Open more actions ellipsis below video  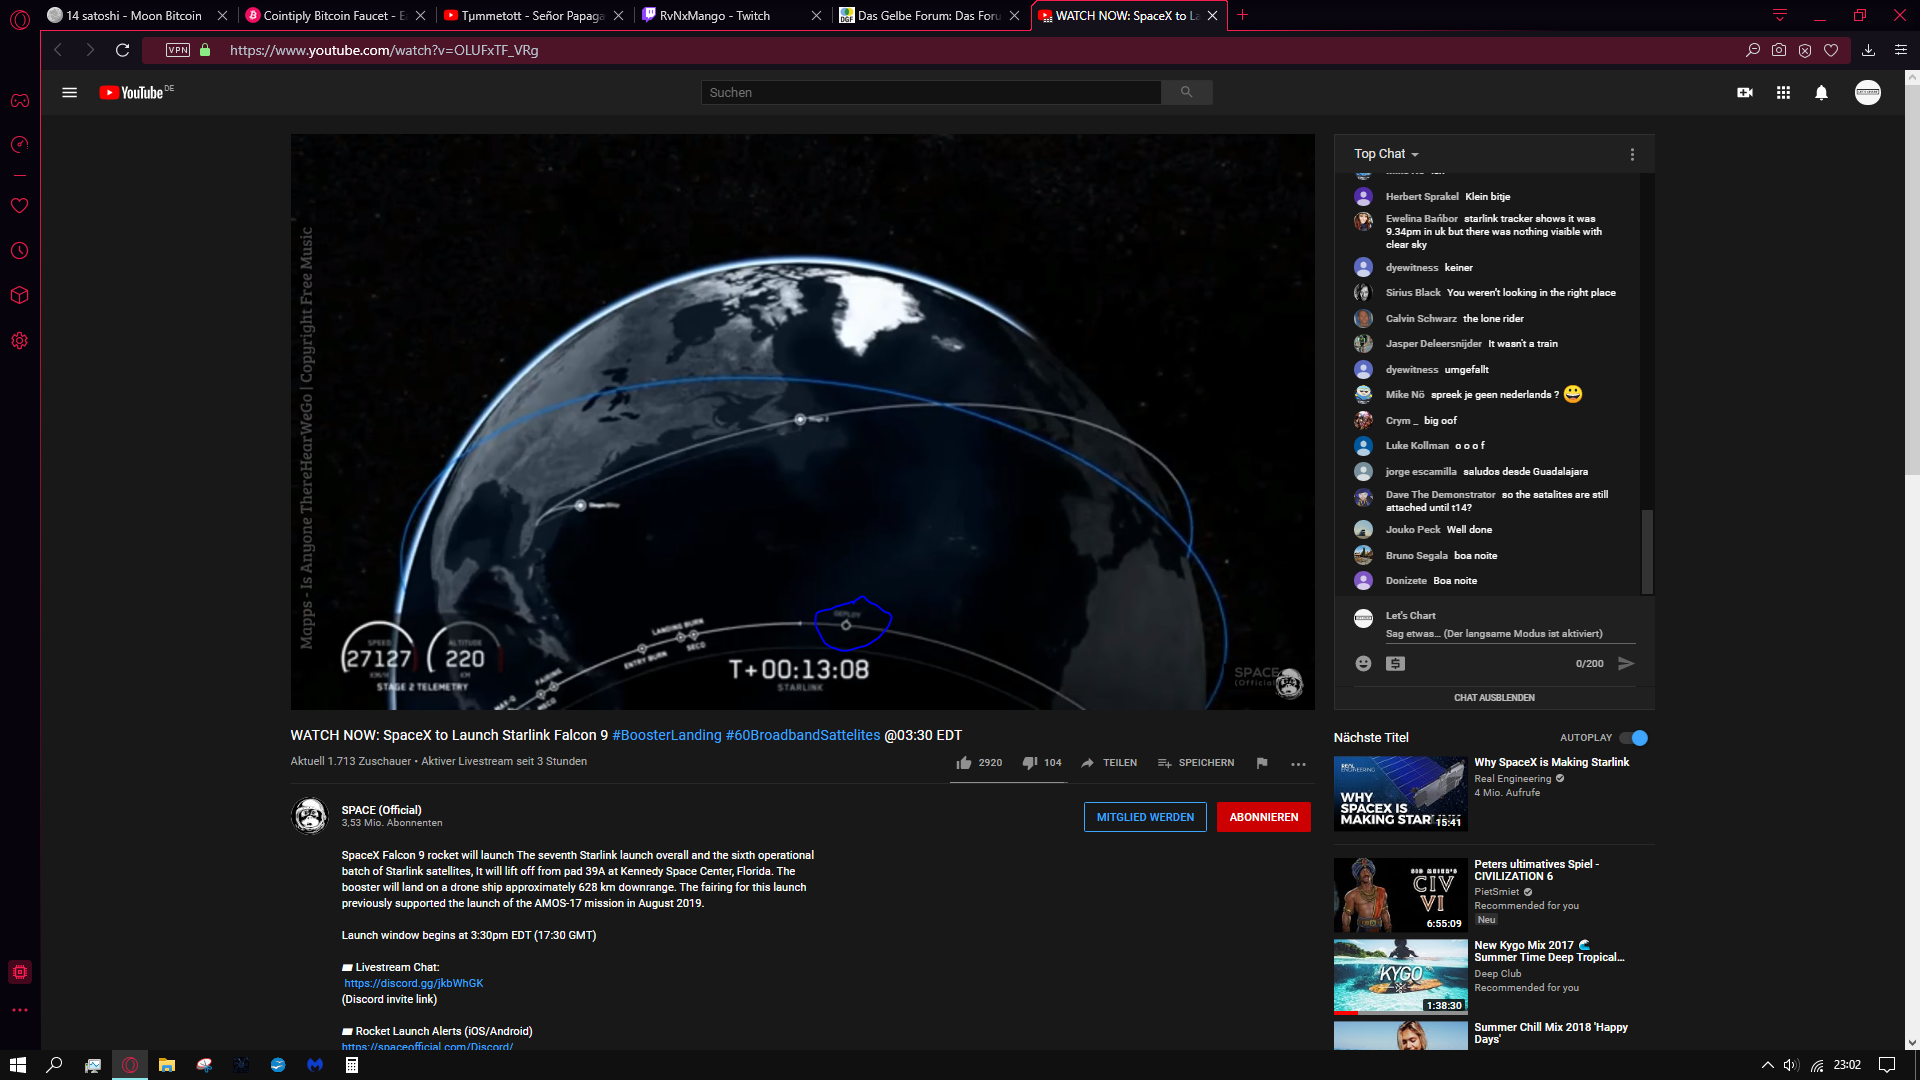tap(1298, 763)
